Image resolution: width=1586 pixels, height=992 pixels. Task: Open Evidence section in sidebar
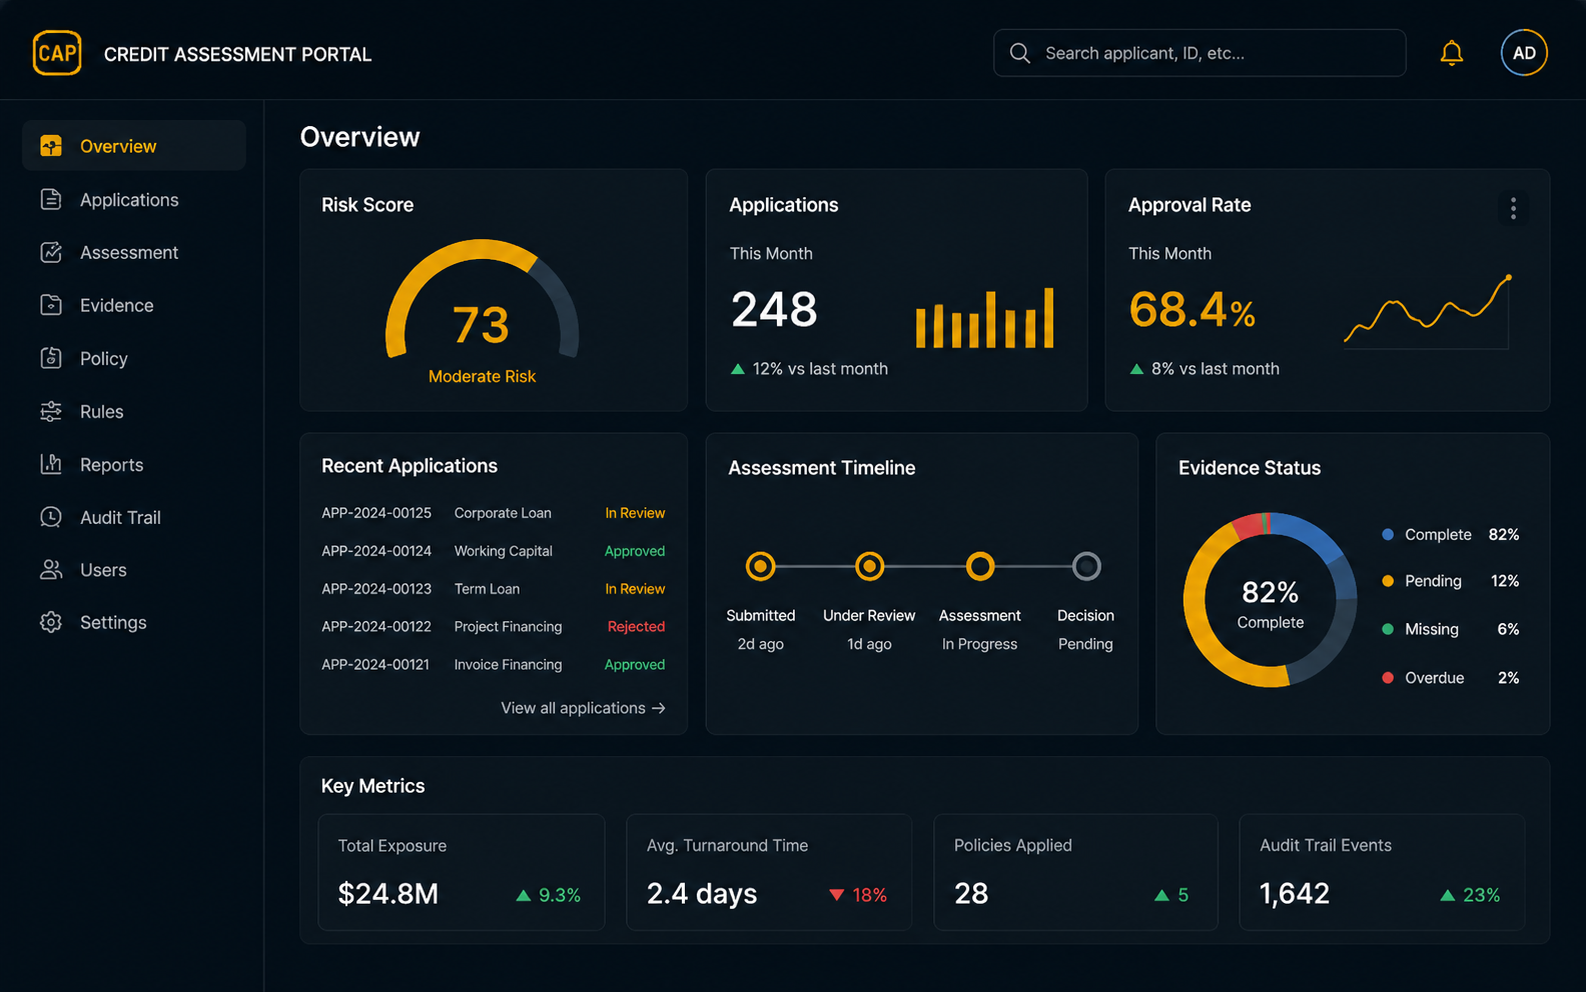[134, 305]
